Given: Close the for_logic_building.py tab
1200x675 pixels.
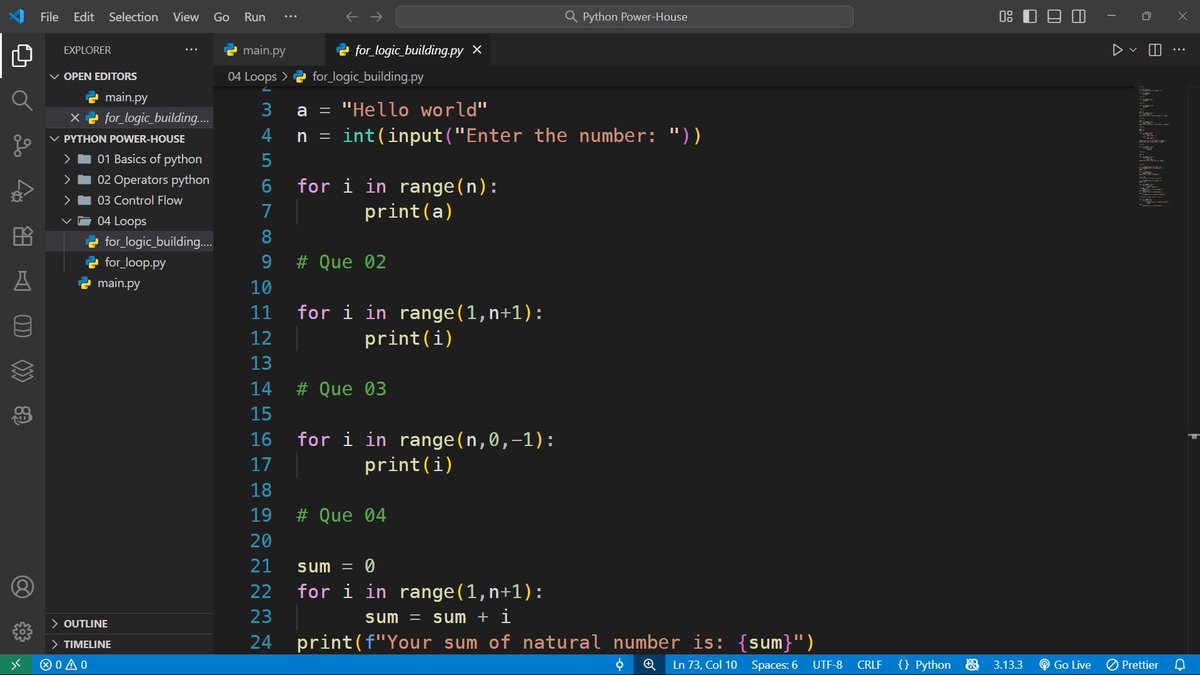Looking at the screenshot, I should [x=477, y=50].
